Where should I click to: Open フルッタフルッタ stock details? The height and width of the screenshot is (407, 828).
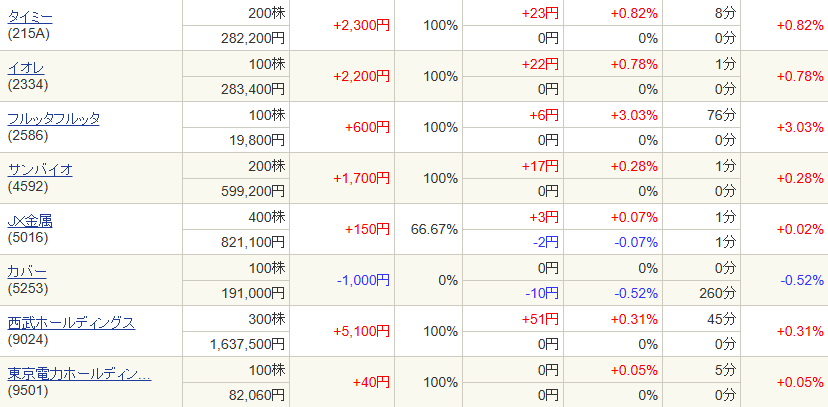(x=54, y=119)
